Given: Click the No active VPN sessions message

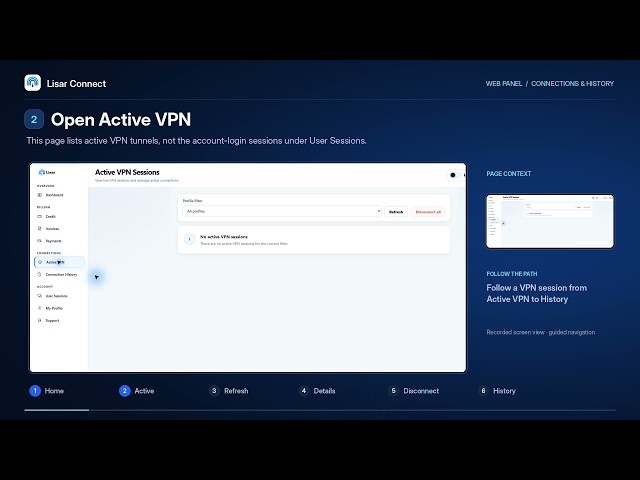Looking at the screenshot, I should [x=224, y=237].
